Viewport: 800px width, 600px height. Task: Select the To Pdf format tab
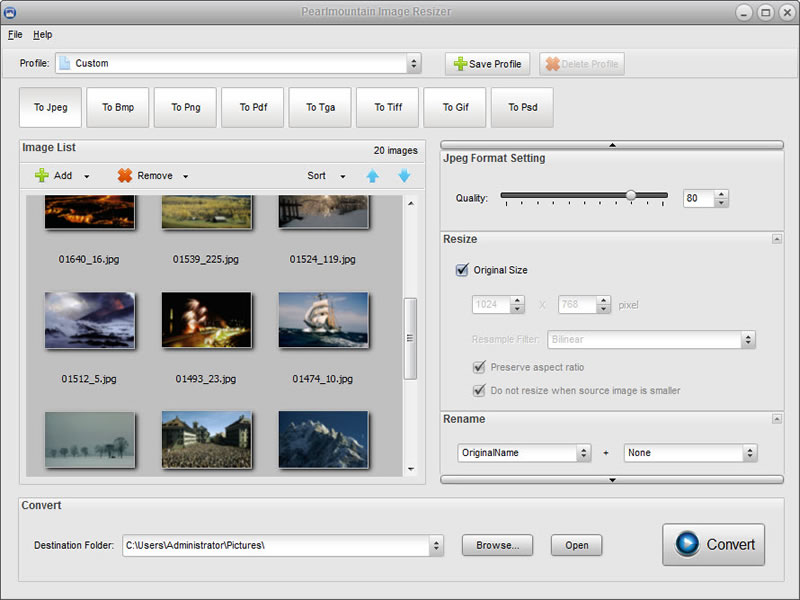[253, 107]
